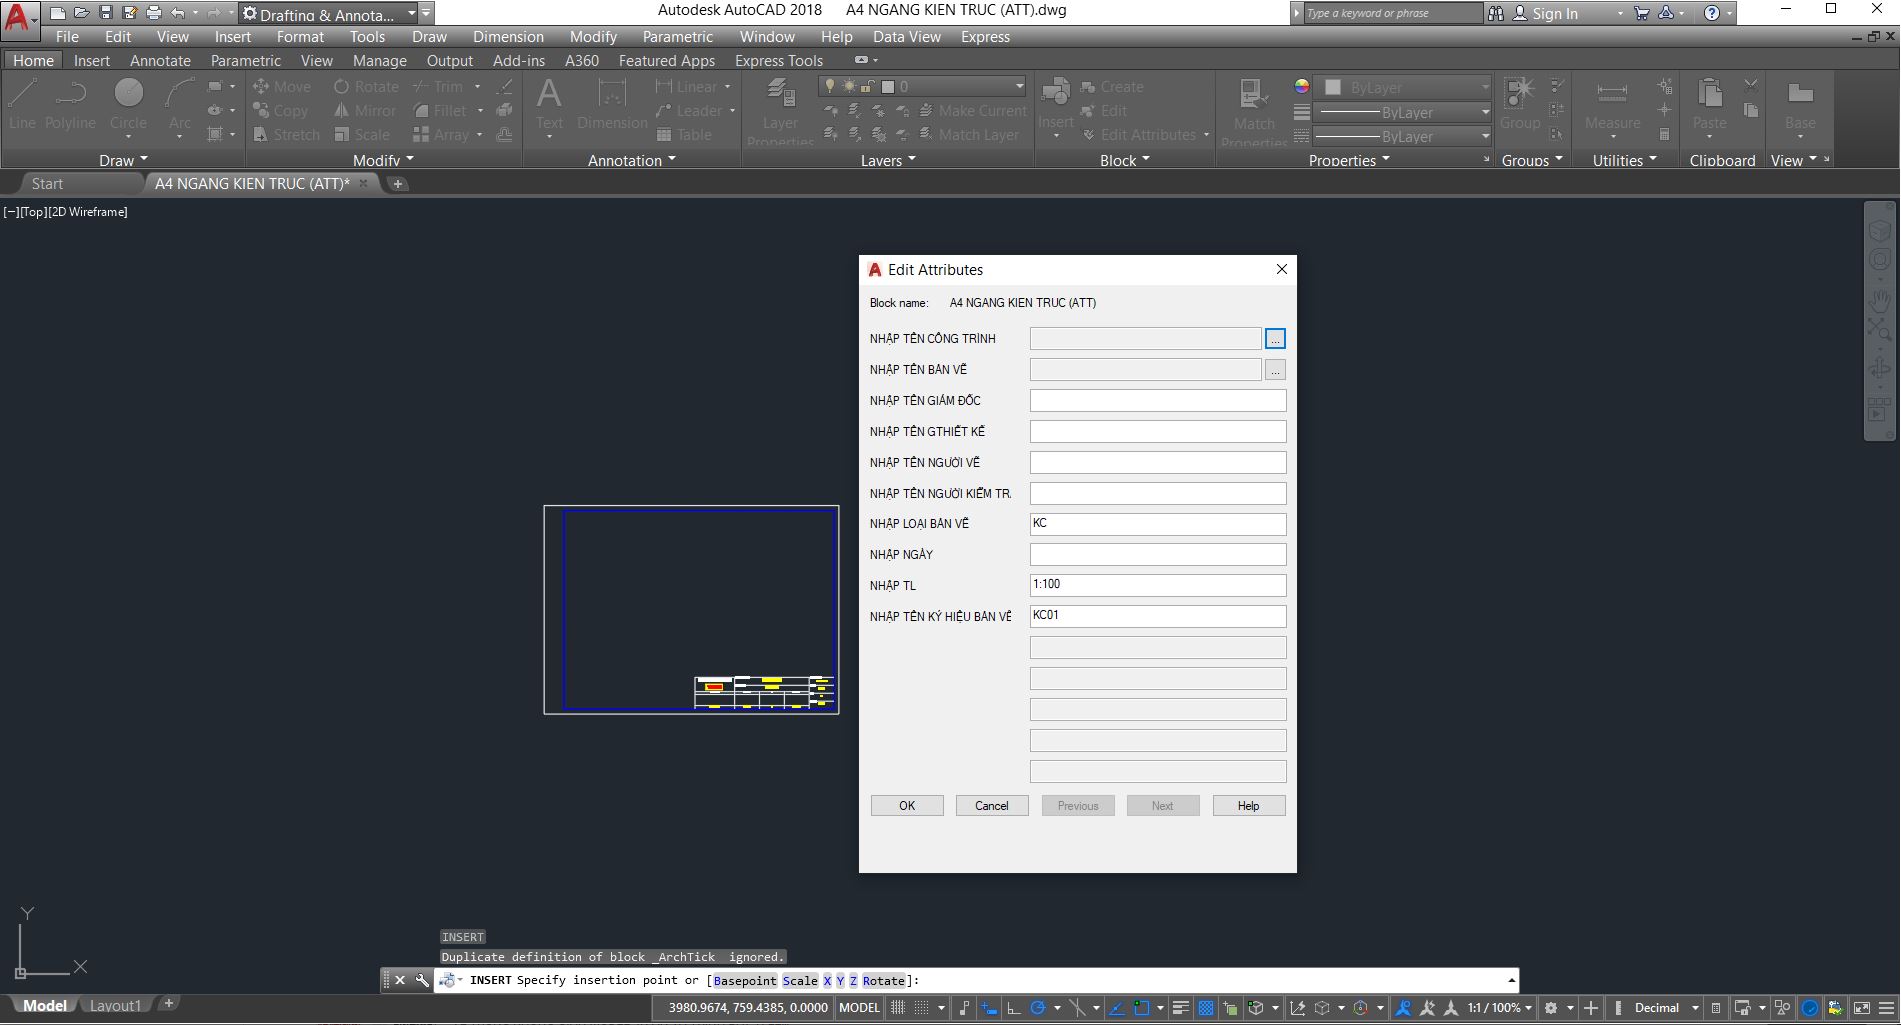1901x1025 pixels.
Task: Expand the Layers panel
Action: 888,160
